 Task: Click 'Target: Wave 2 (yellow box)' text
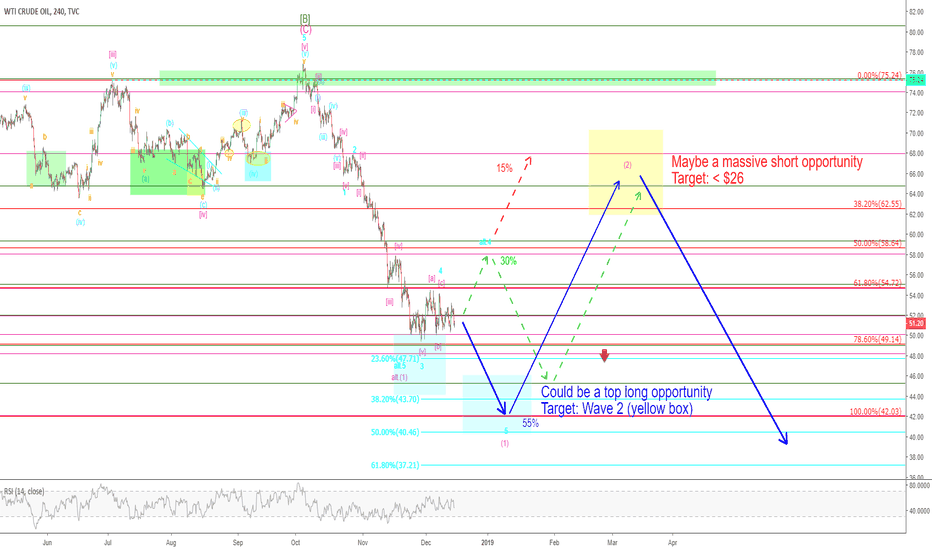pyautogui.click(x=616, y=408)
